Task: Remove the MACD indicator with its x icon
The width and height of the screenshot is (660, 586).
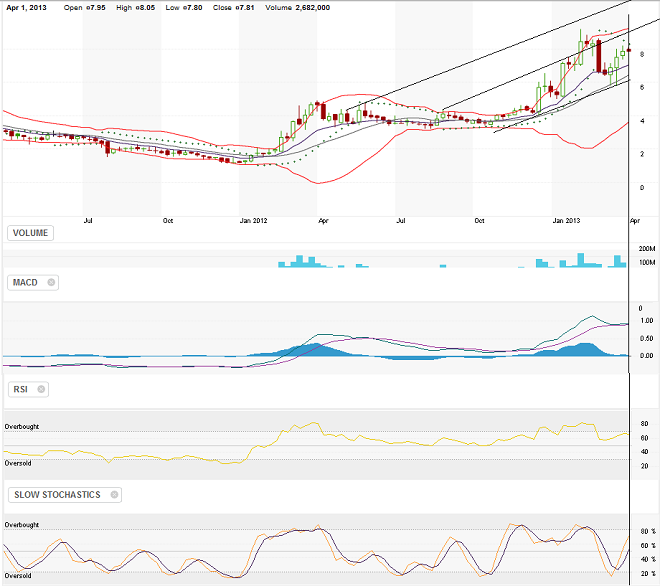Action: pyautogui.click(x=51, y=283)
